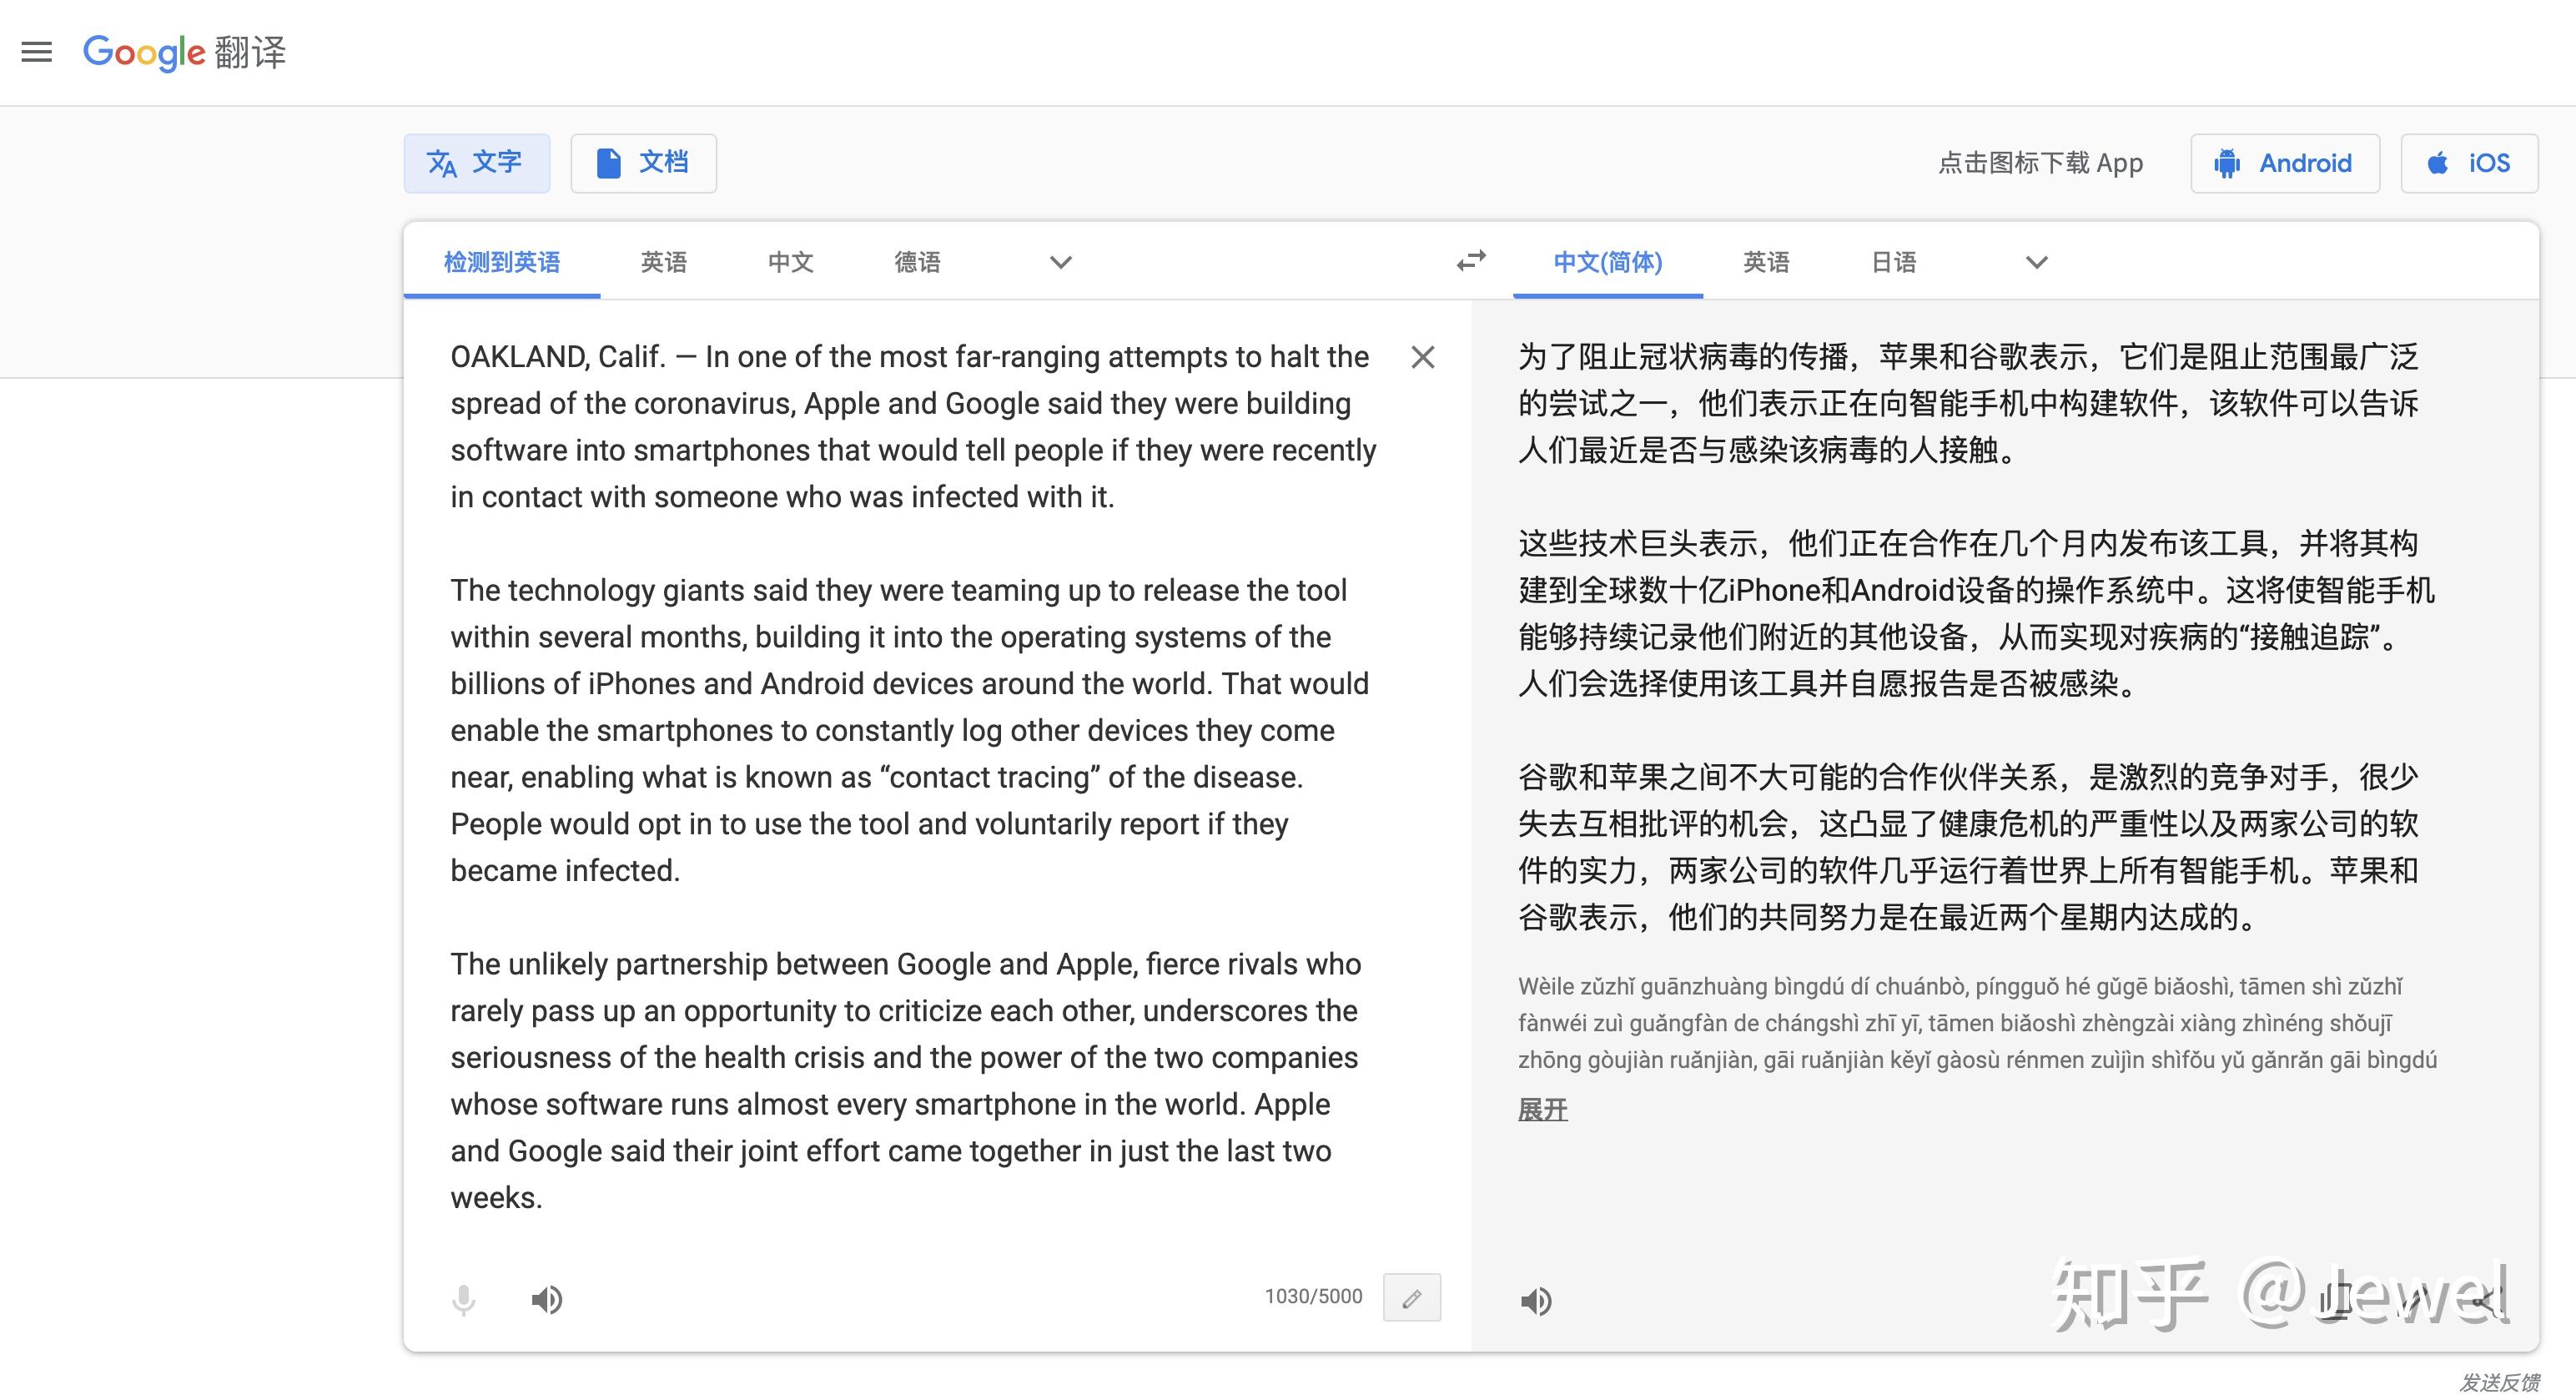Select 德语 as the source language
Viewport: 2576px width, 1400px height.
(x=917, y=261)
